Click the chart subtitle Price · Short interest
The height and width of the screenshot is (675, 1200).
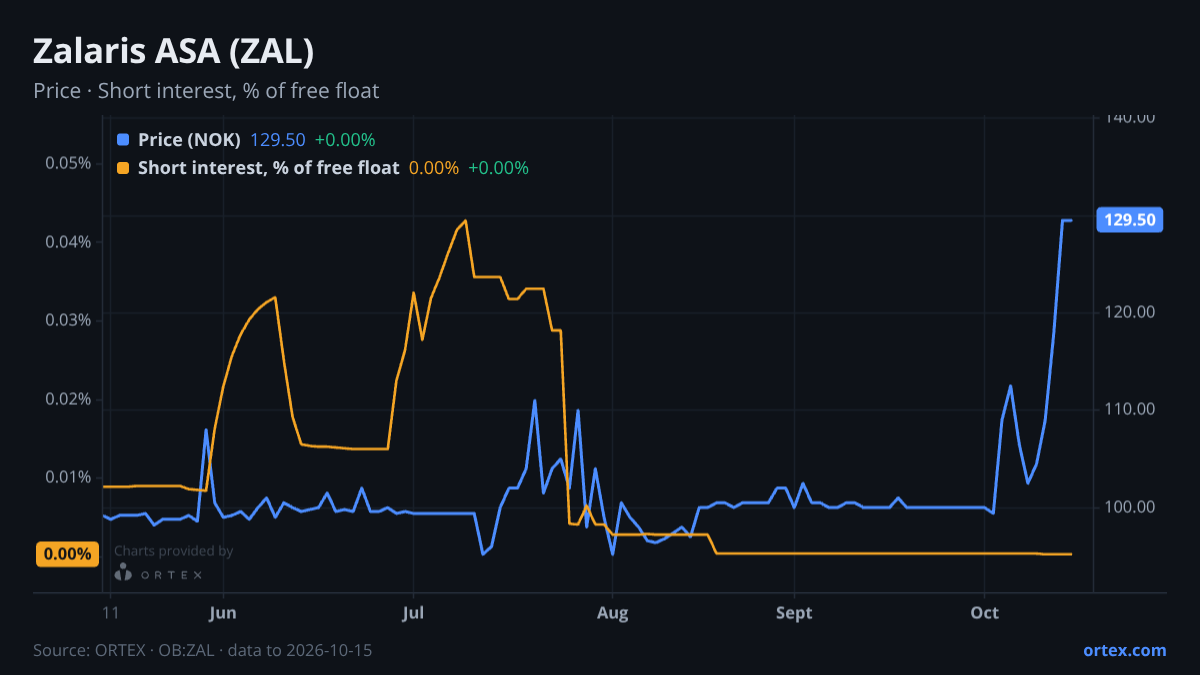[x=206, y=91]
